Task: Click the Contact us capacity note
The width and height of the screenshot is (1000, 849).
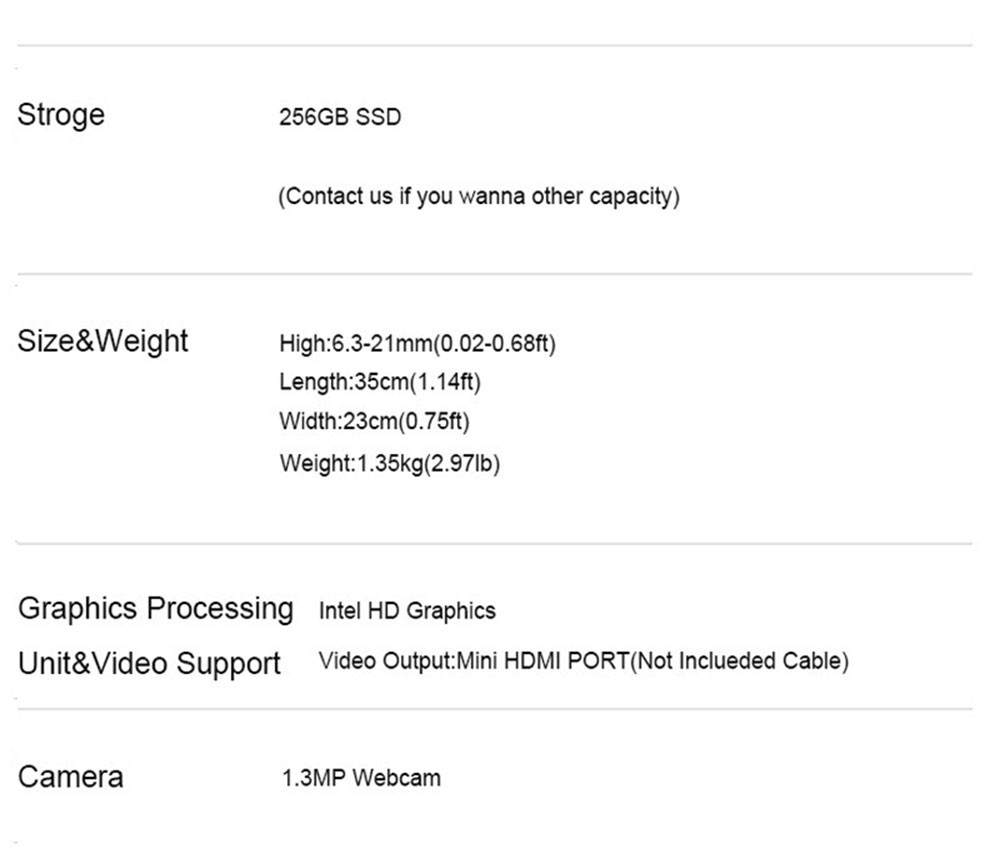Action: point(478,196)
